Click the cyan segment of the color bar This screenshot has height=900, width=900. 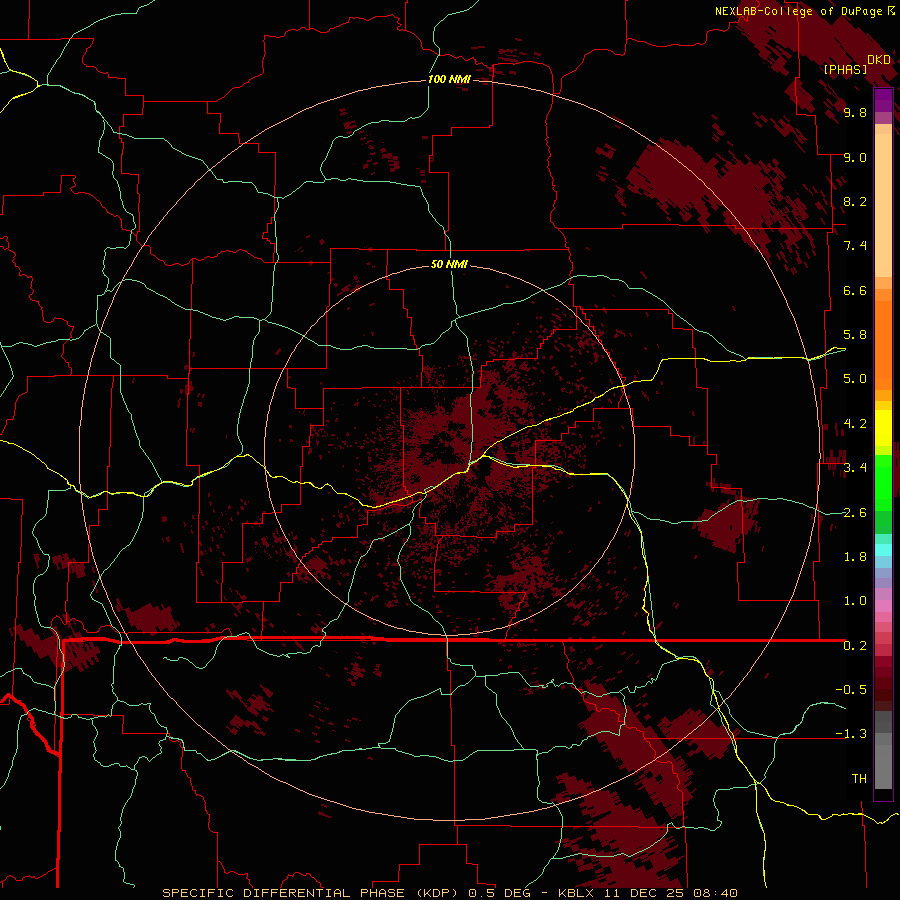click(x=883, y=550)
